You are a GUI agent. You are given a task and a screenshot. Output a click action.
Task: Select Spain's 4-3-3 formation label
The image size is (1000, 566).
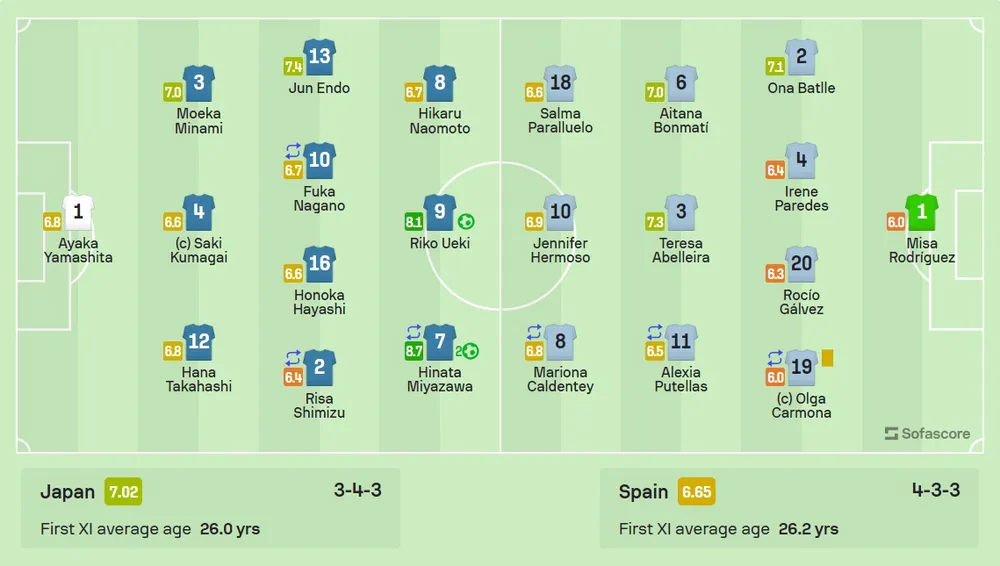click(x=936, y=490)
